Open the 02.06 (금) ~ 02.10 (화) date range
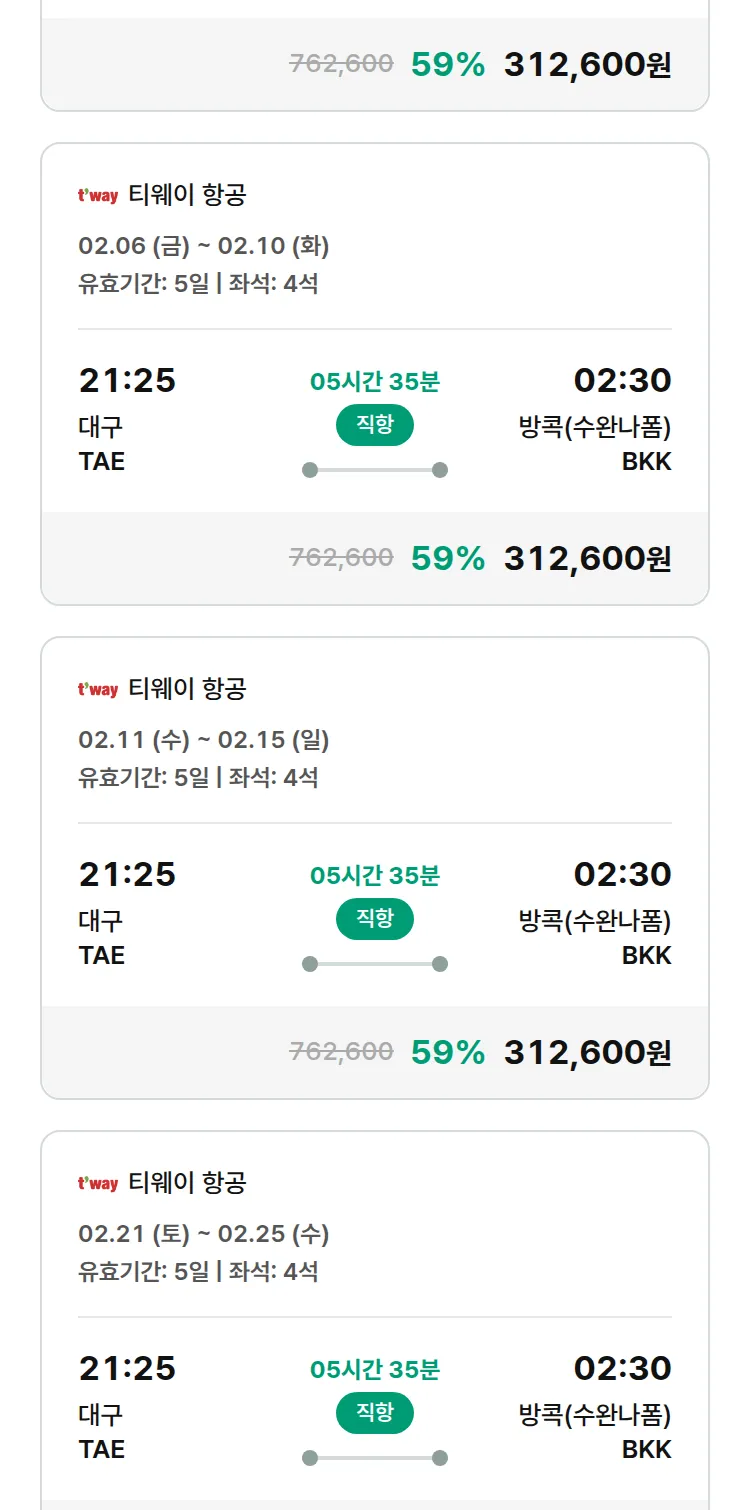750x1510 pixels. coord(204,246)
